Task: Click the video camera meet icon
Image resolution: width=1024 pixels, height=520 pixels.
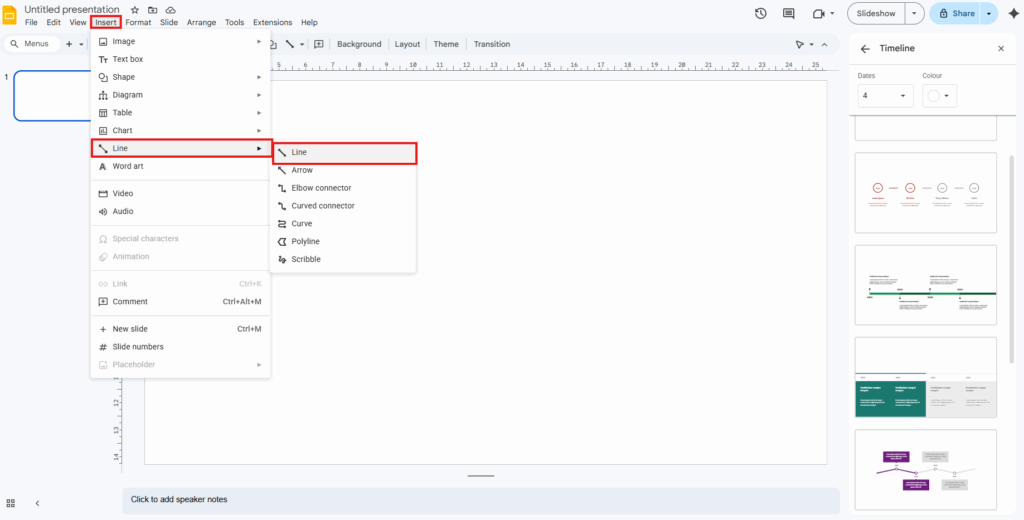Action: pos(818,13)
